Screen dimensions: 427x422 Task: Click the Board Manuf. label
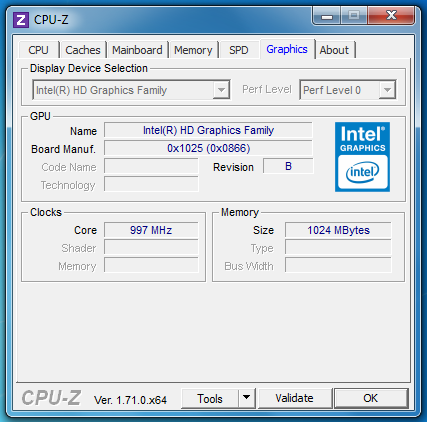(x=63, y=149)
